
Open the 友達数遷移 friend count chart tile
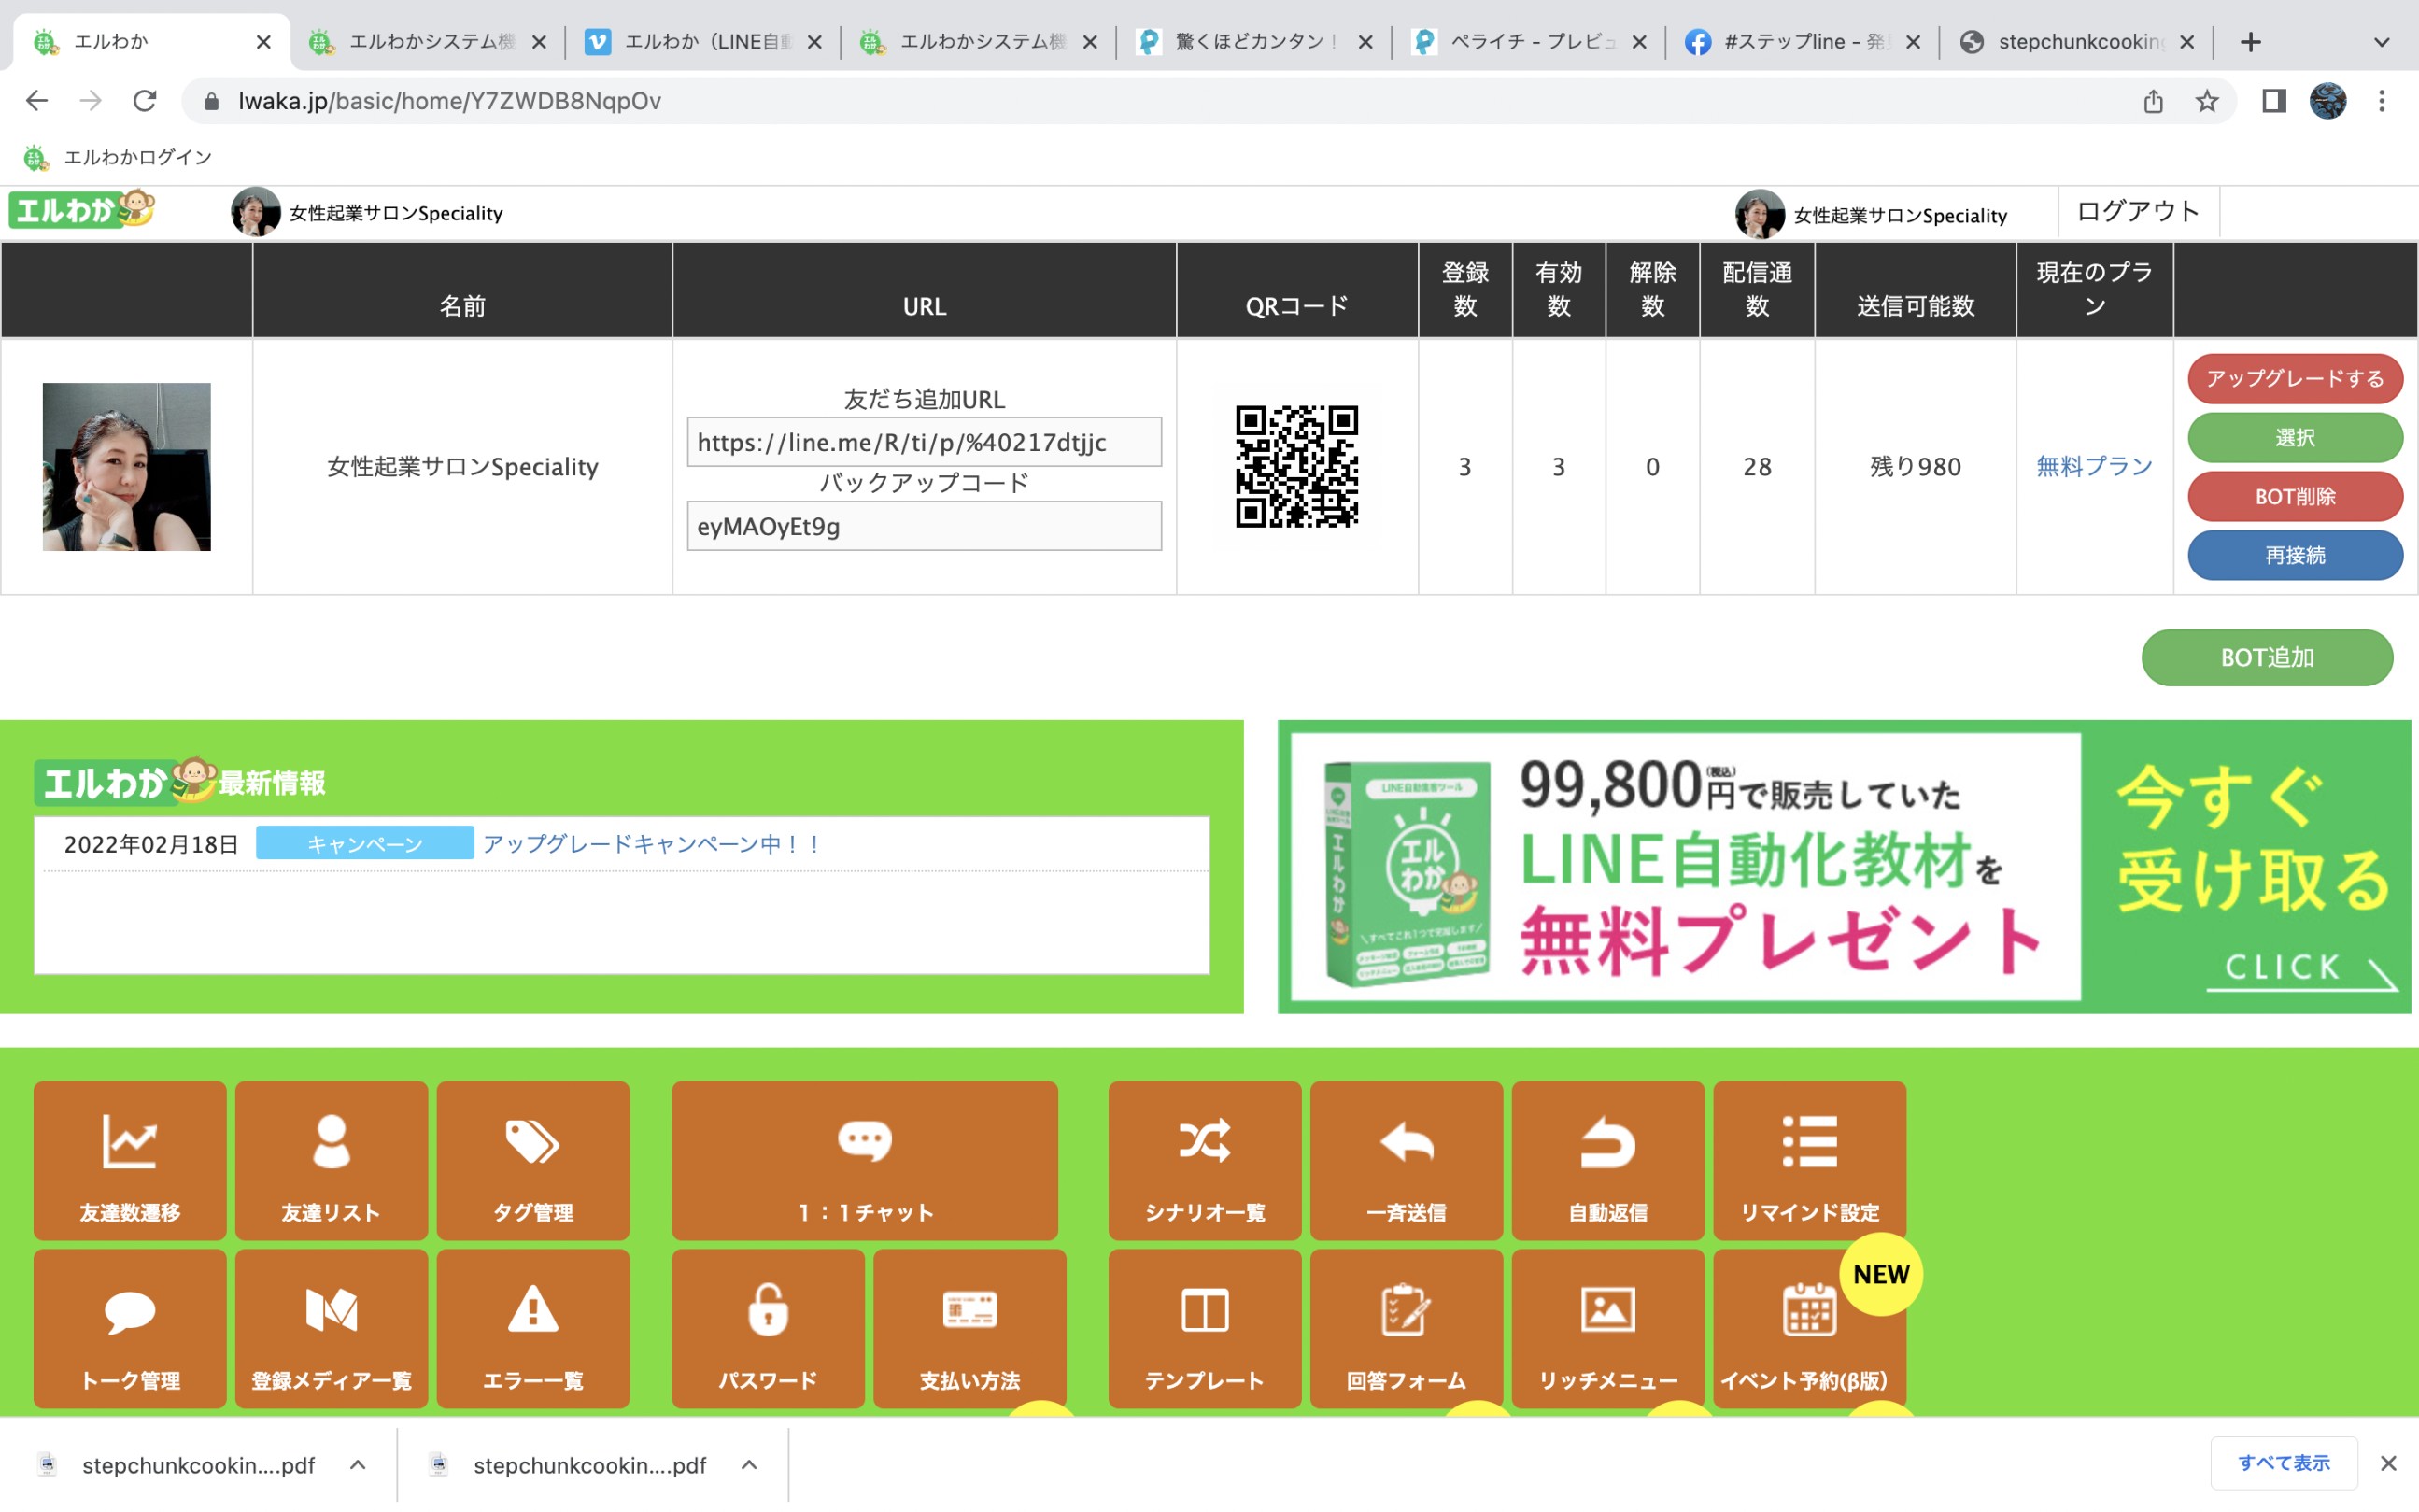point(130,1160)
